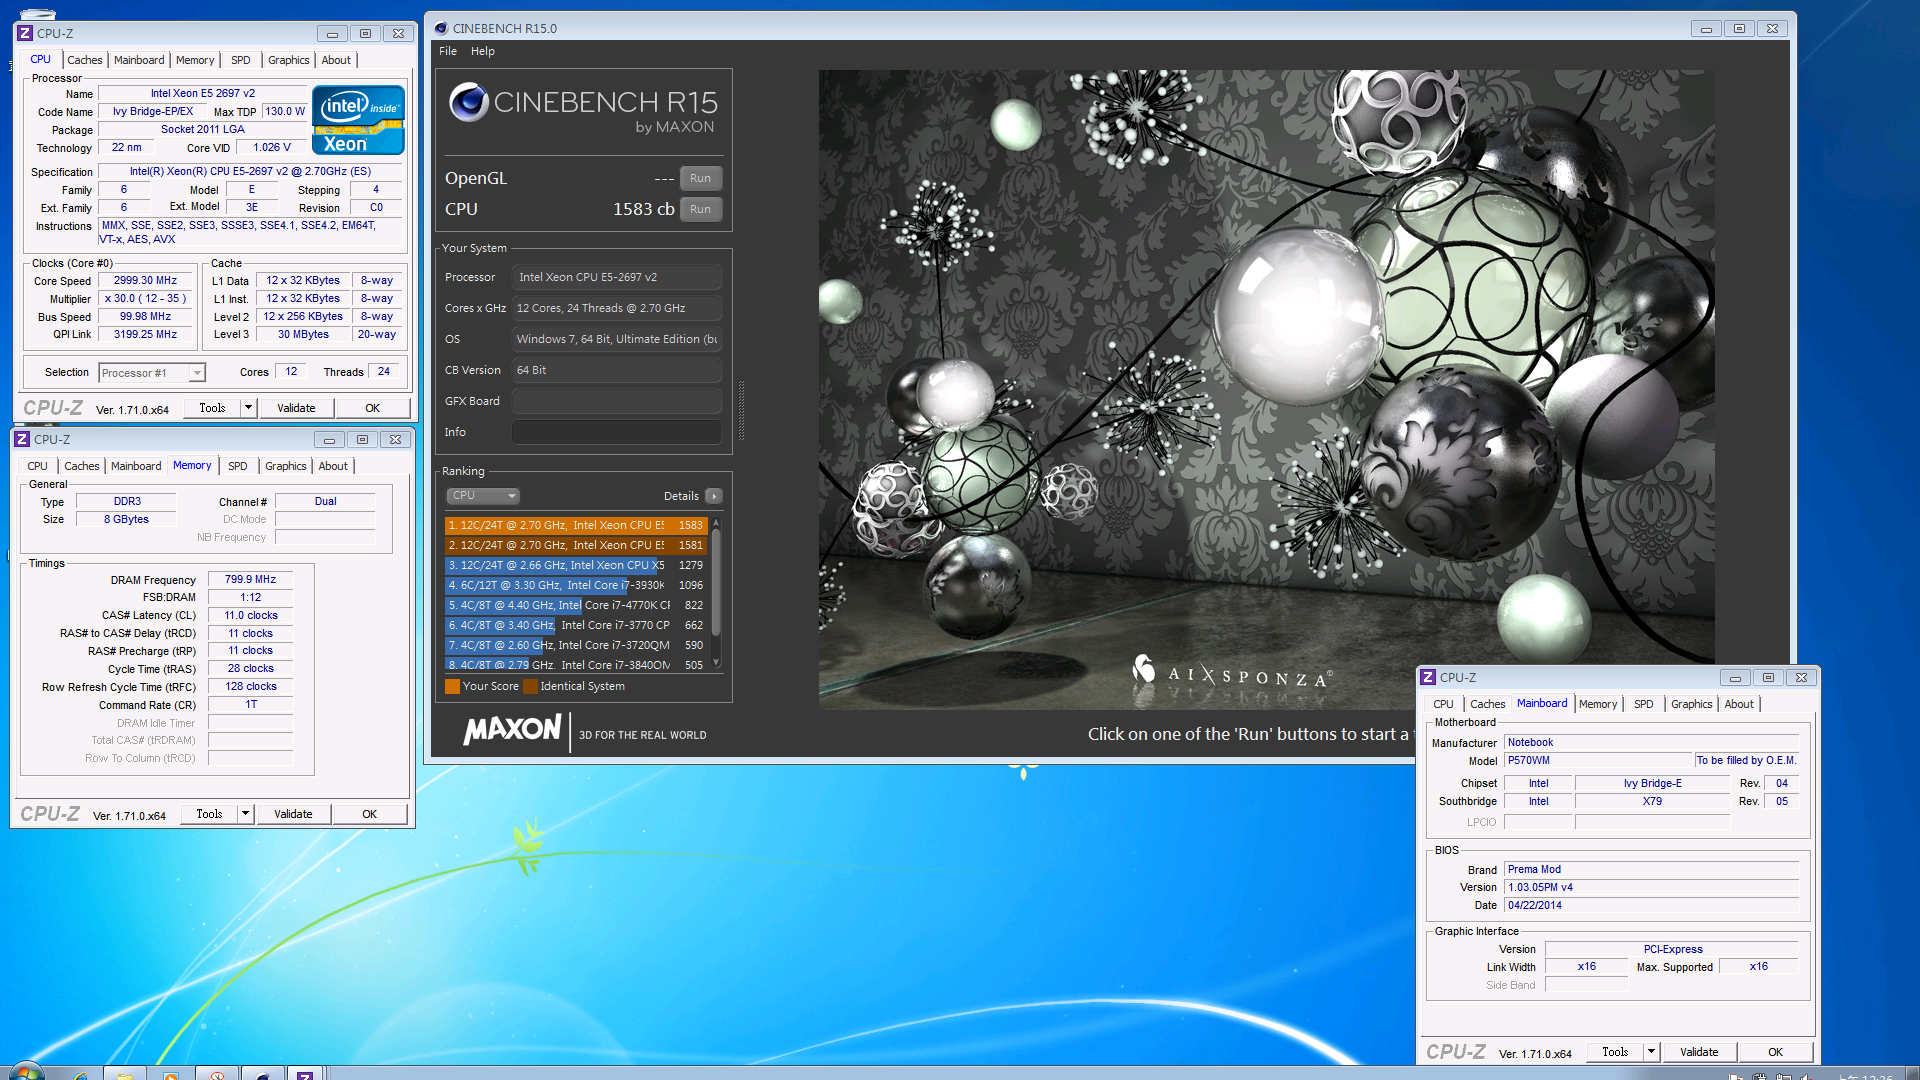Image resolution: width=1920 pixels, height=1080 pixels.
Task: Select ranking row 1 with score 1583
Action: tap(576, 525)
